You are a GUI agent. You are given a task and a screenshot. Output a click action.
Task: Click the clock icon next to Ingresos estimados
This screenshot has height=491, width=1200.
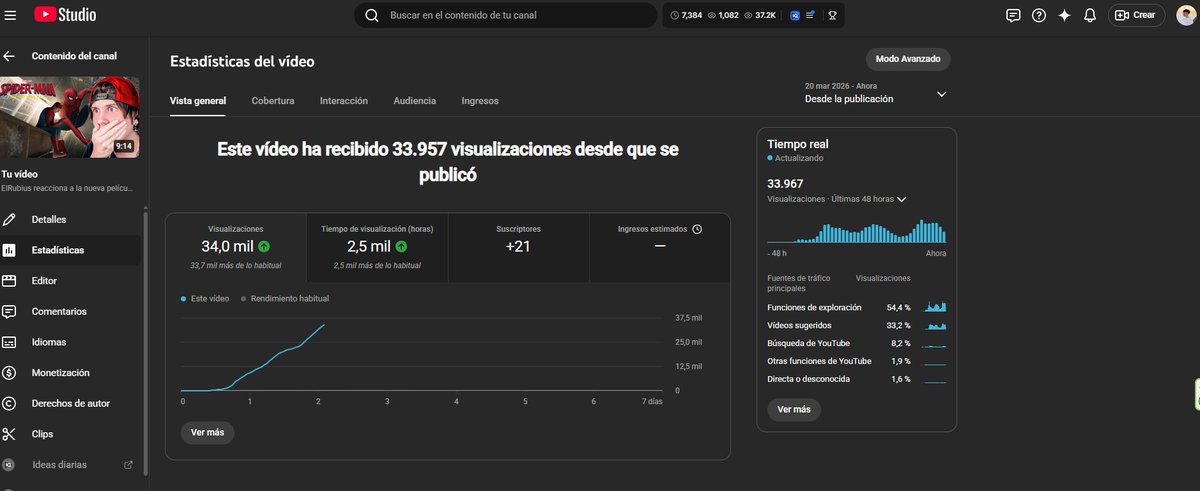pyautogui.click(x=697, y=229)
